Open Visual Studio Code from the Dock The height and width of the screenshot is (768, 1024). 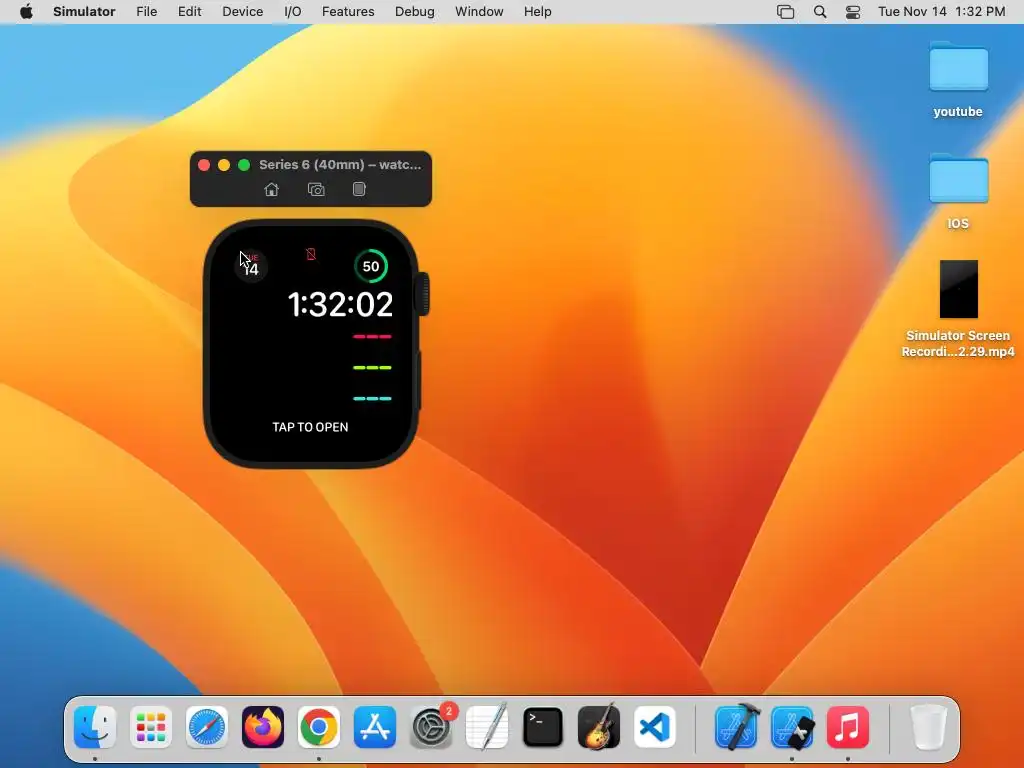pyautogui.click(x=655, y=727)
